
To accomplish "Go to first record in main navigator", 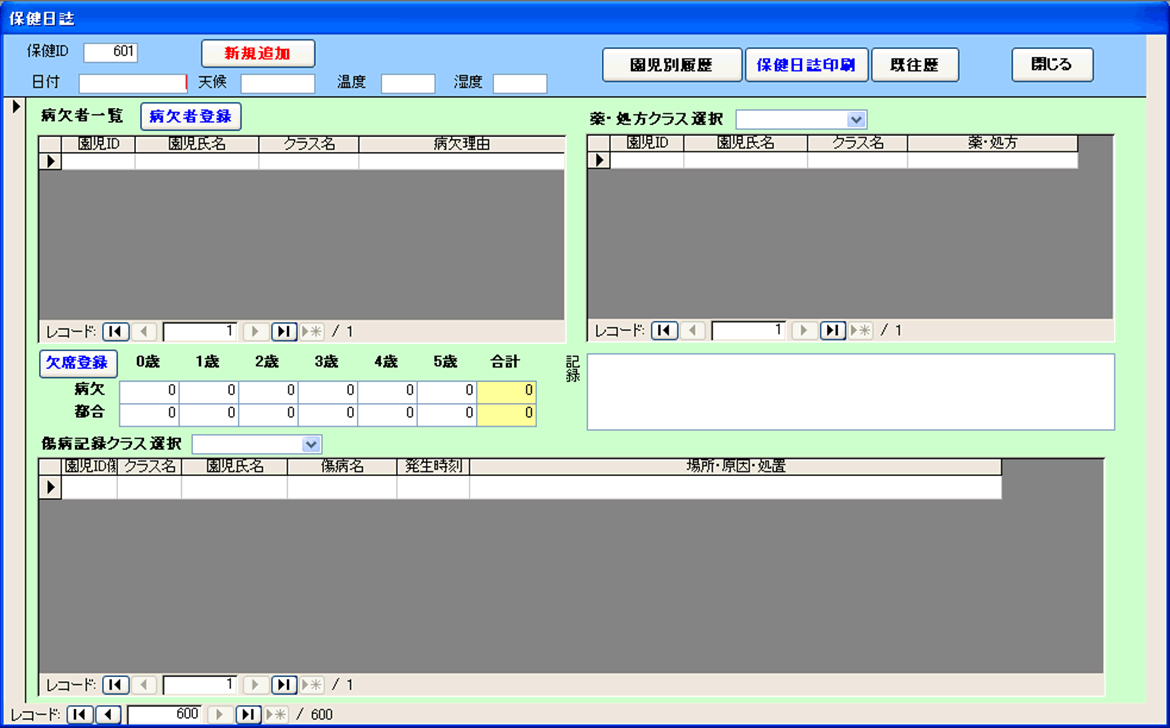I will point(80,715).
